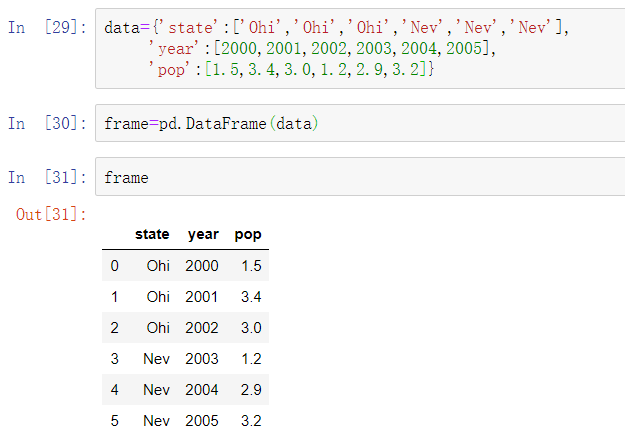Viewport: 625px width, 439px height.
Task: Select the row with index 0
Action: click(x=185, y=266)
